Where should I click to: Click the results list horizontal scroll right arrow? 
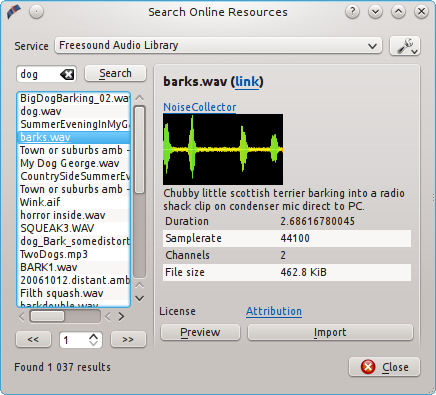pyautogui.click(x=121, y=316)
